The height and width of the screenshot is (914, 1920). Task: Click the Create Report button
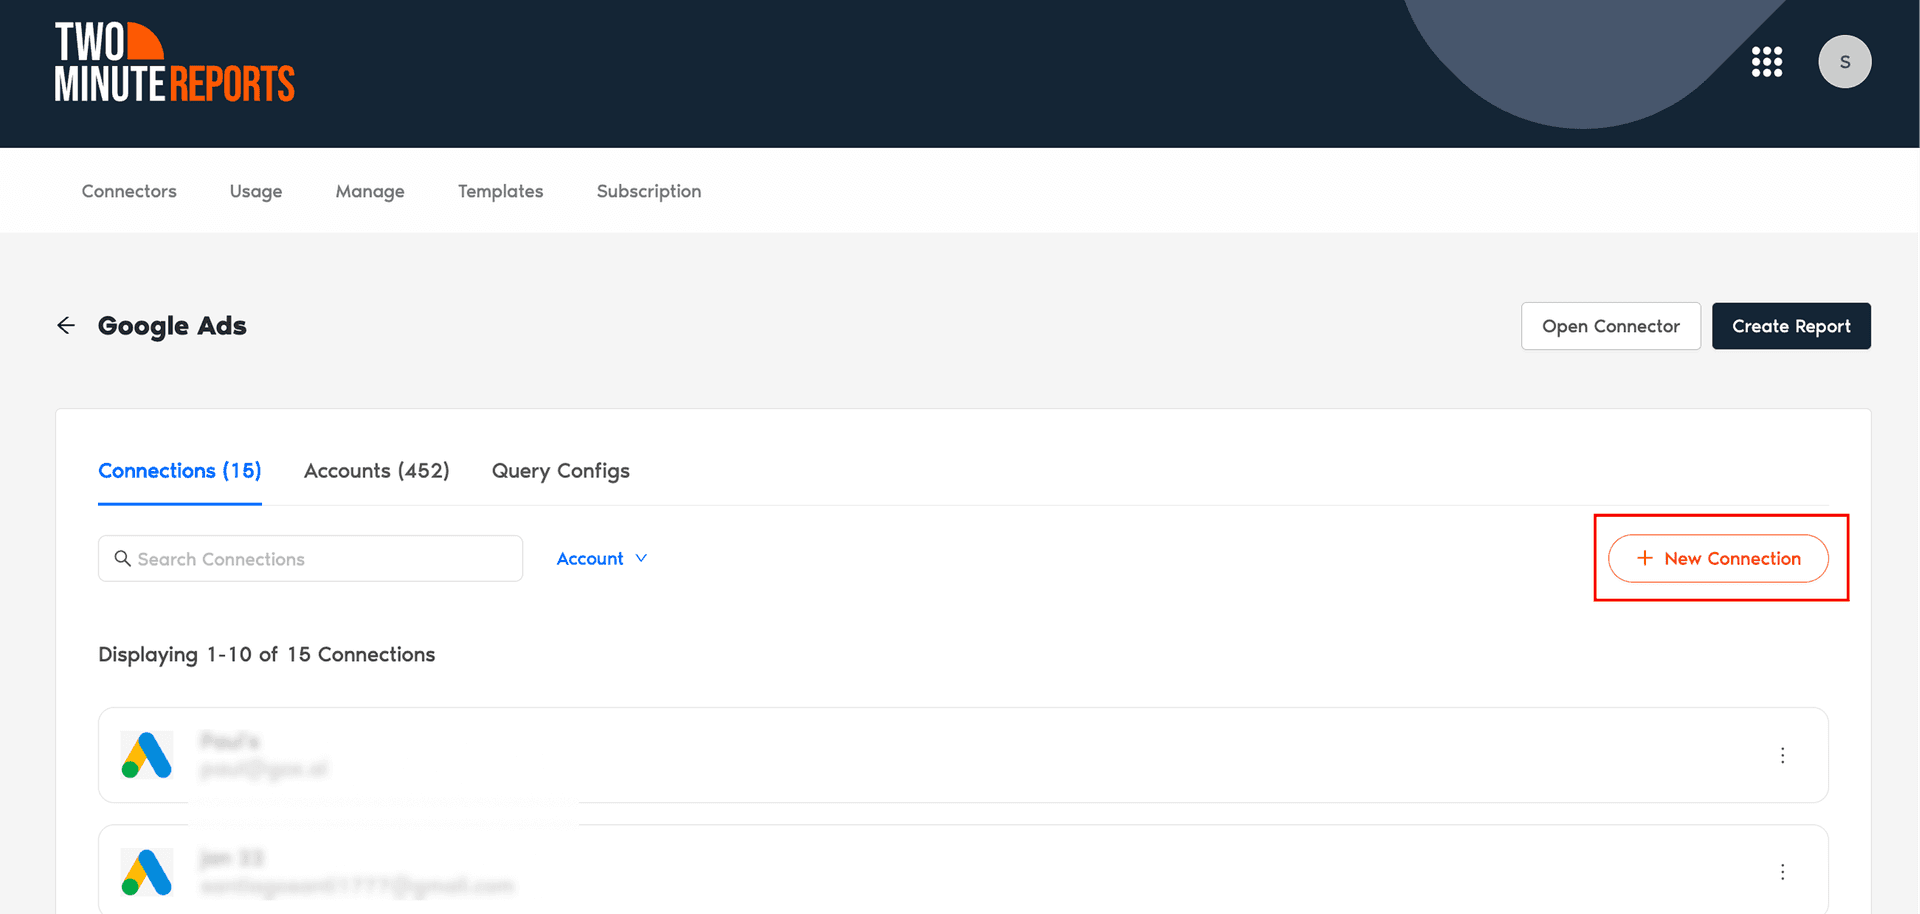click(1791, 325)
